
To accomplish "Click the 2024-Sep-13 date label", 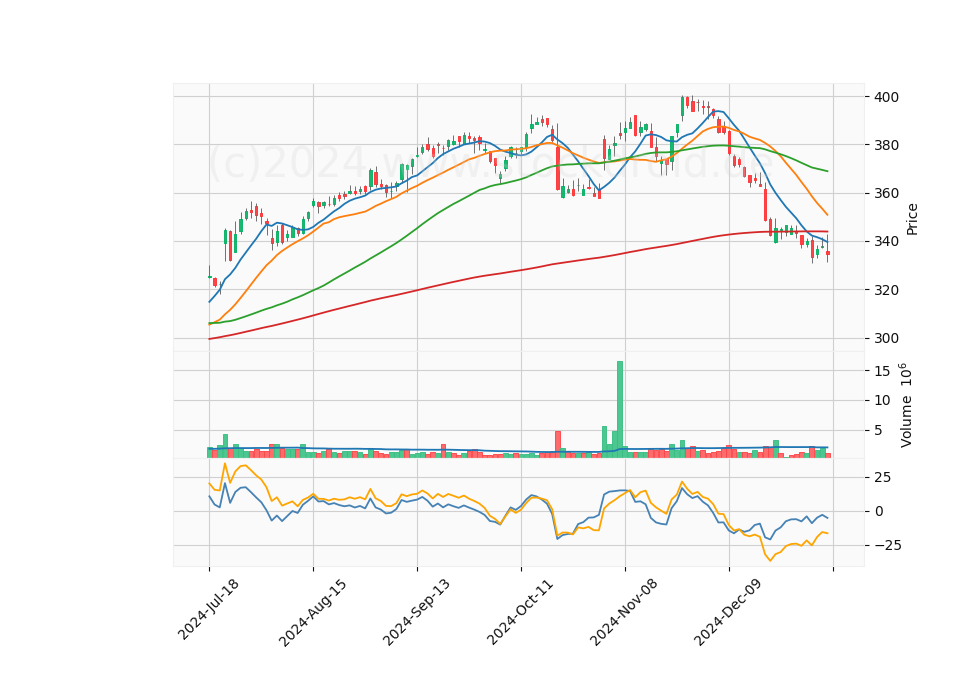I will point(416,612).
